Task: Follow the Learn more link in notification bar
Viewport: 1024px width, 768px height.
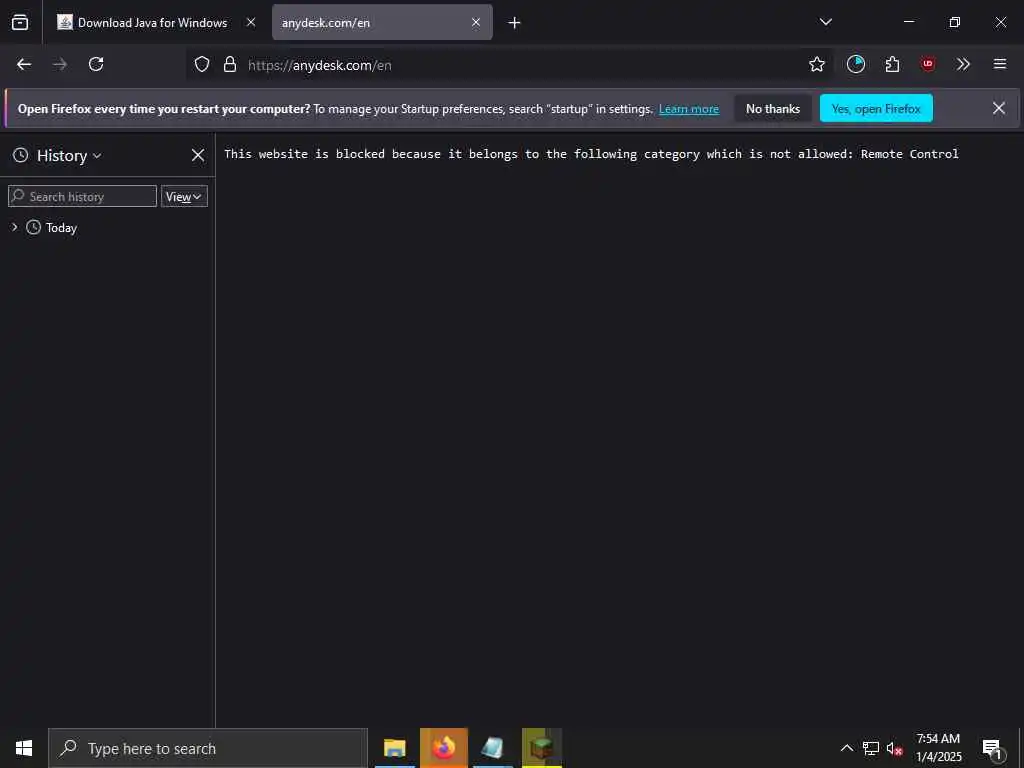Action: 689,109
